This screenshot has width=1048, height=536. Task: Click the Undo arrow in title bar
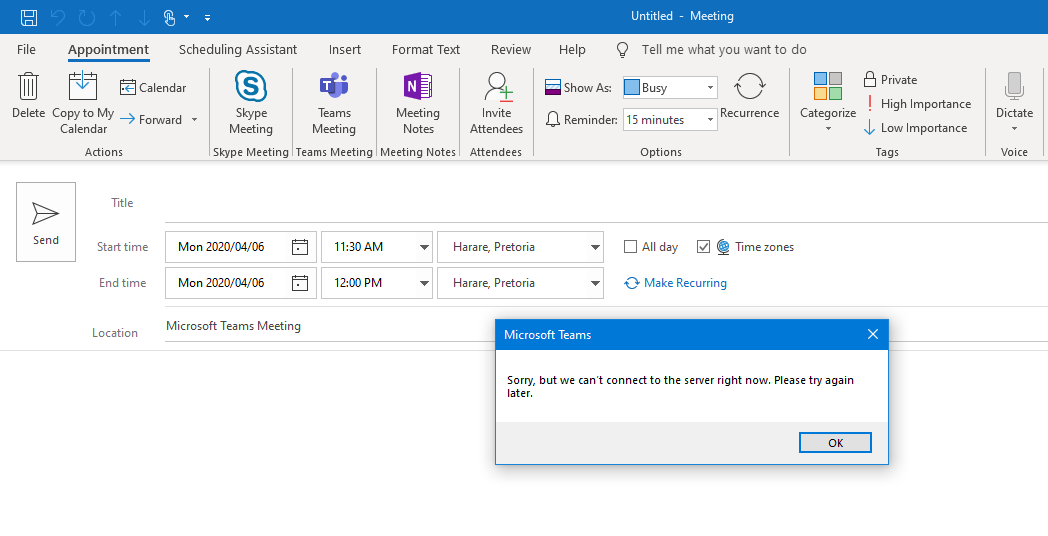59,17
